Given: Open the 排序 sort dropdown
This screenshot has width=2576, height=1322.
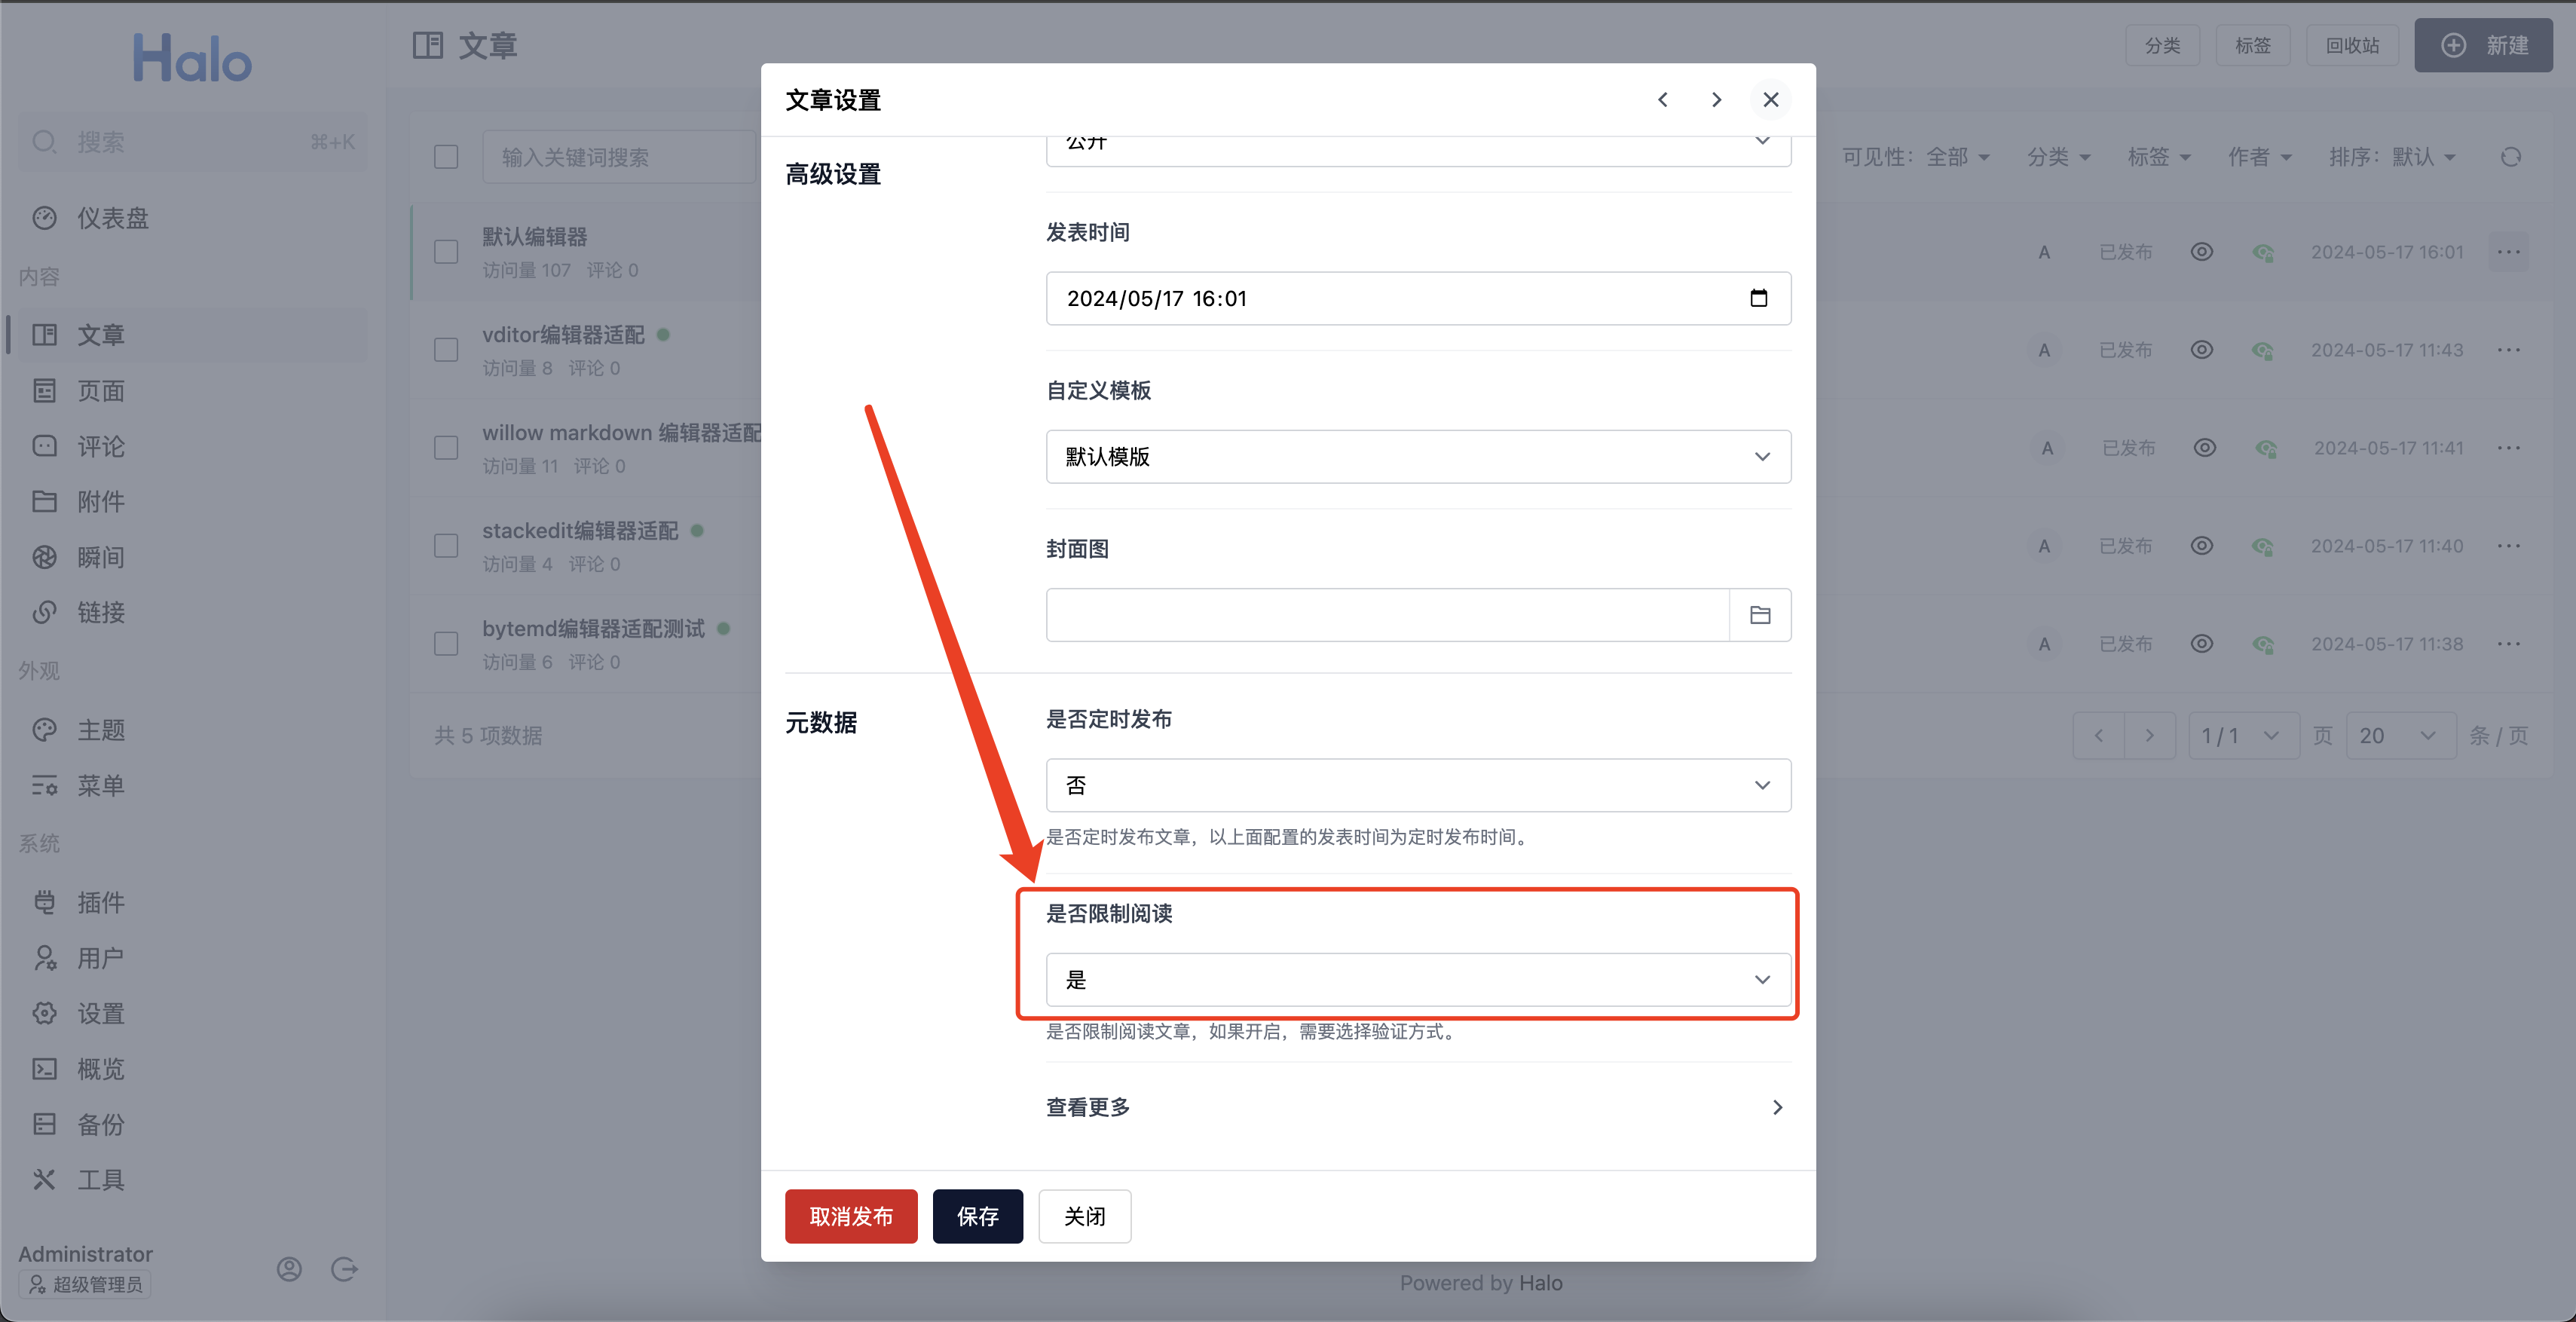Looking at the screenshot, I should [2392, 157].
